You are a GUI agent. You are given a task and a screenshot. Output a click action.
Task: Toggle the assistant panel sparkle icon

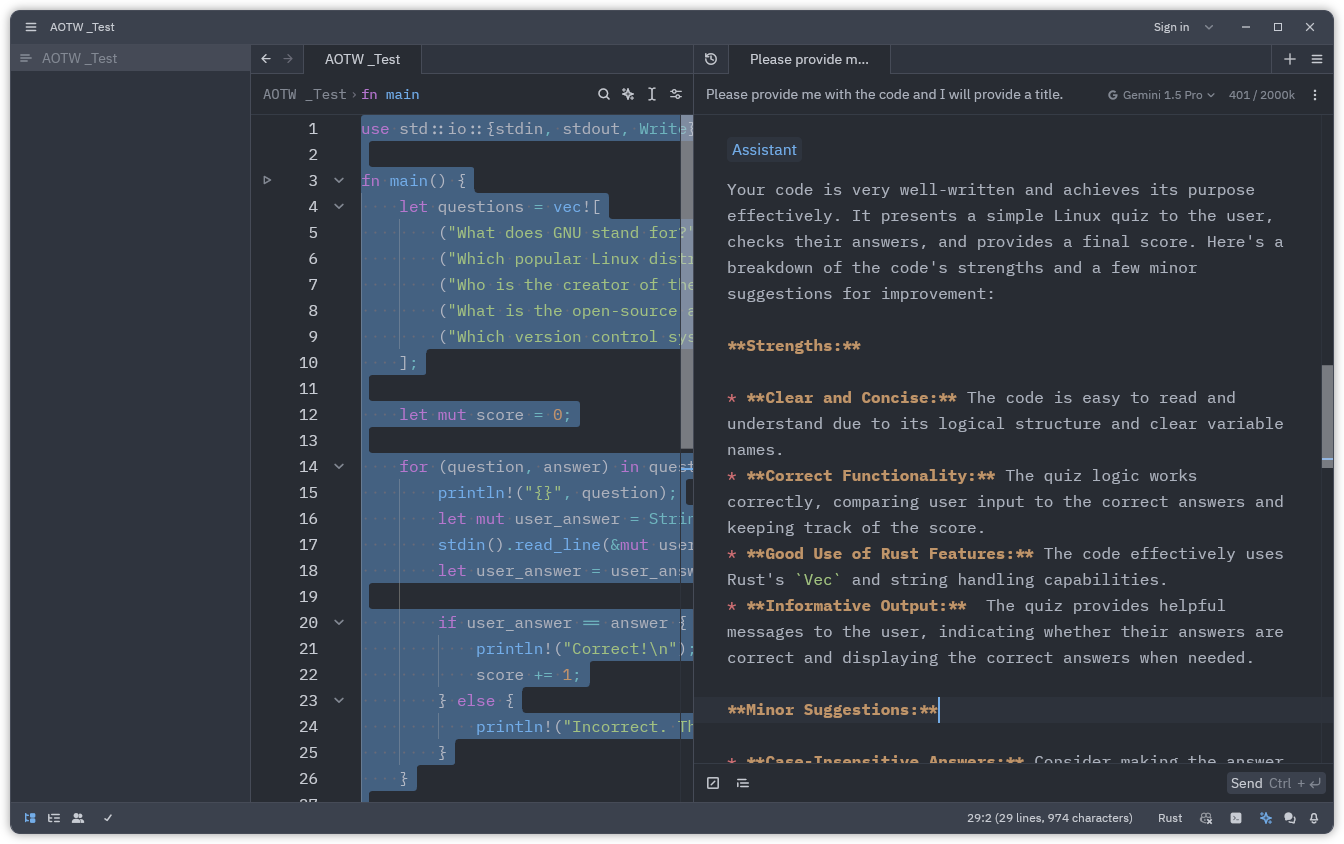(x=1266, y=818)
